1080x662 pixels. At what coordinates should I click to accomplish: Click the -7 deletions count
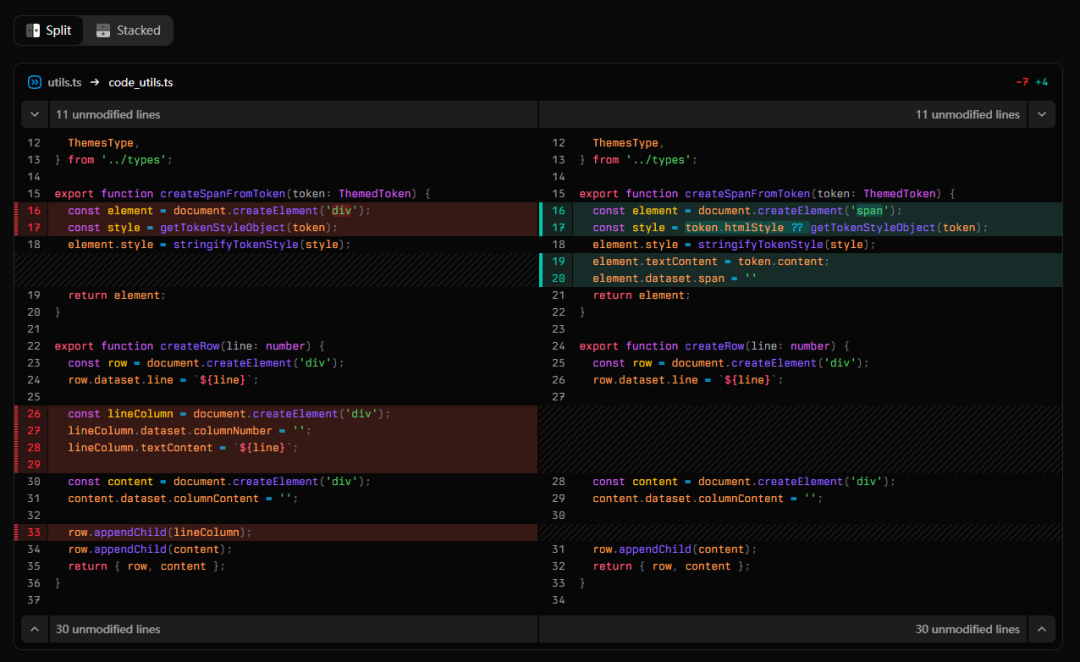(1022, 82)
